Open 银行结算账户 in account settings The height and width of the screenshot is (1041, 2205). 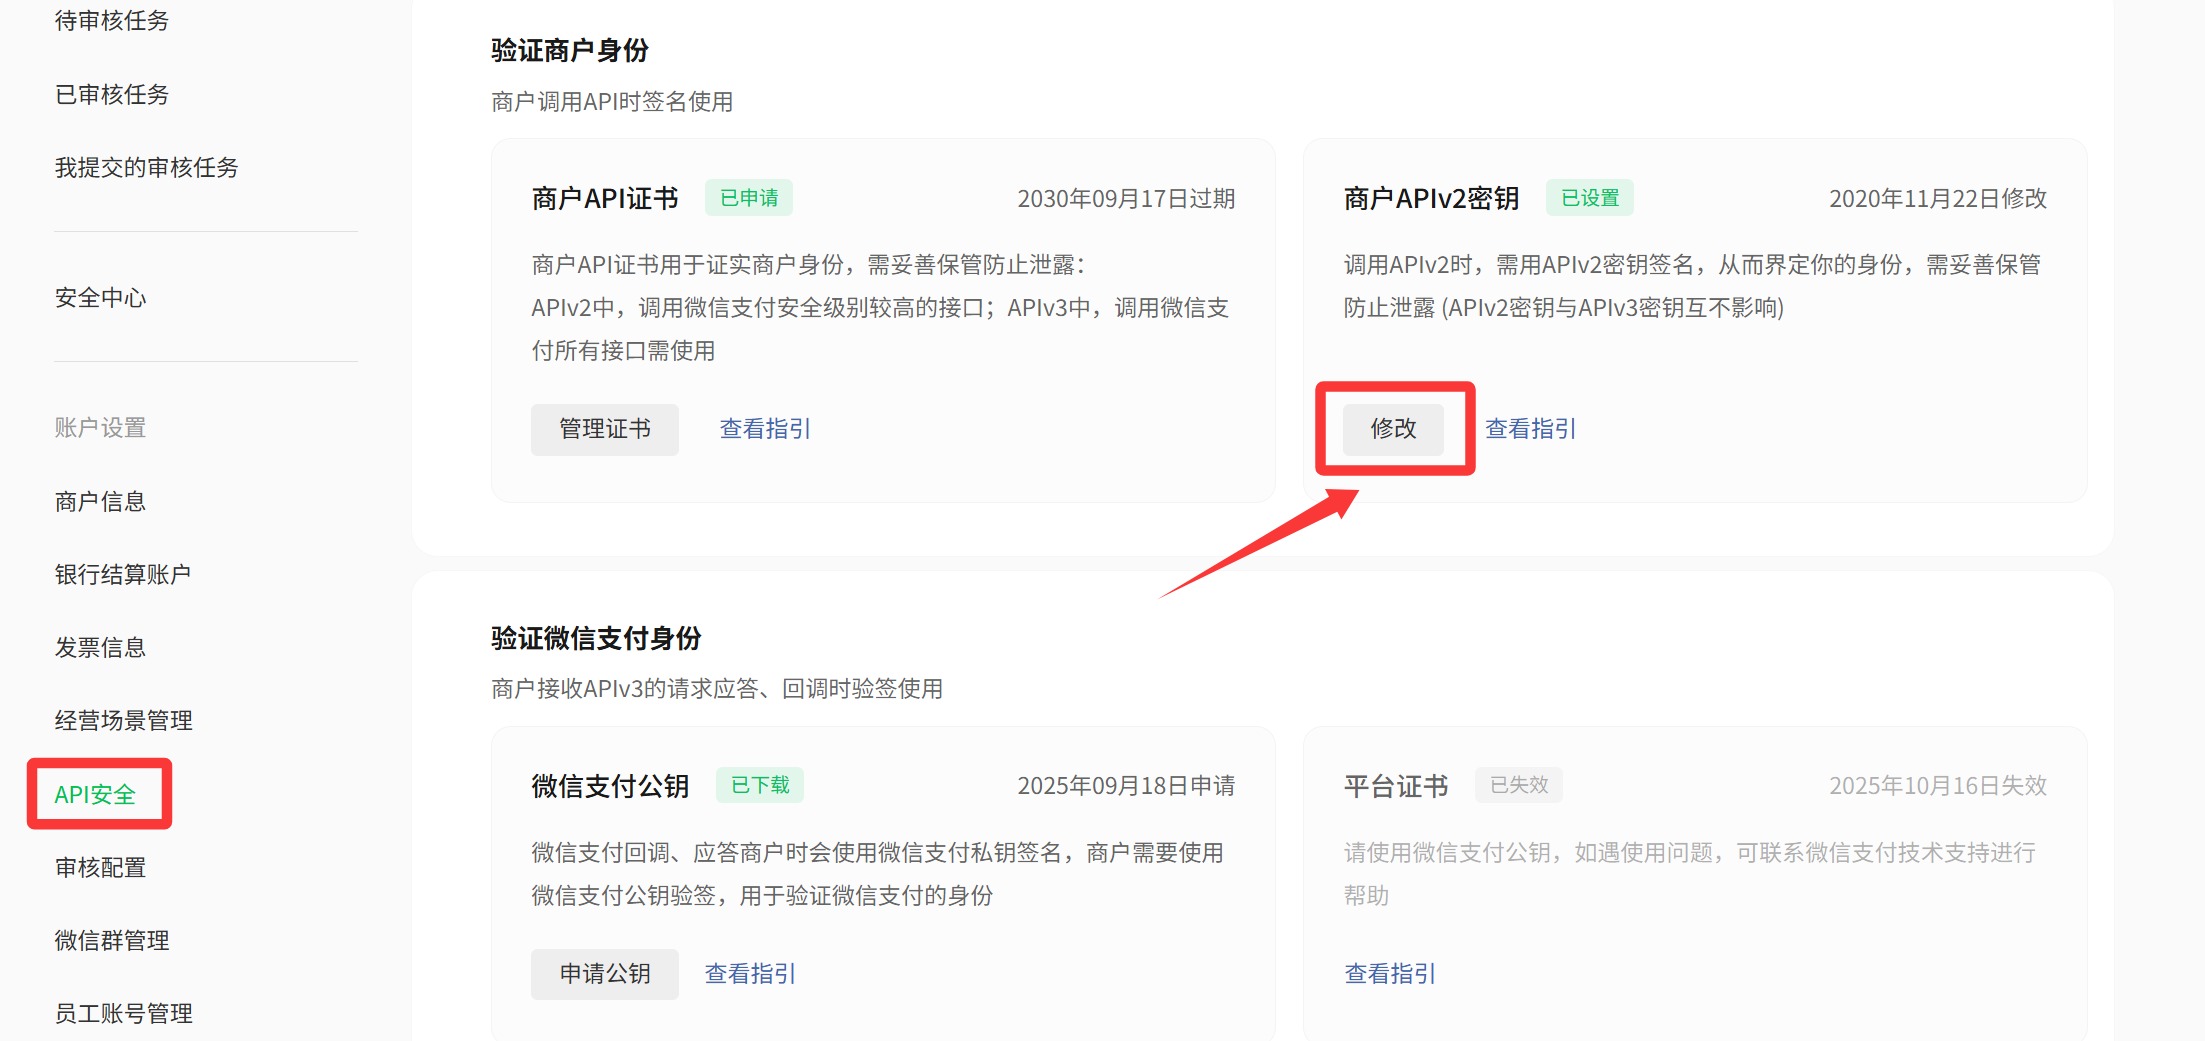pos(122,575)
